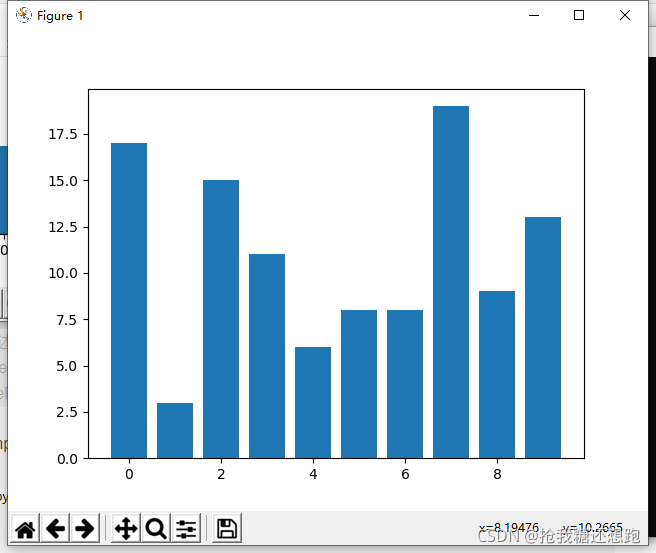Image resolution: width=656 pixels, height=553 pixels.
Task: Activate the Zoom to rectangle magnifier
Action: 156,528
